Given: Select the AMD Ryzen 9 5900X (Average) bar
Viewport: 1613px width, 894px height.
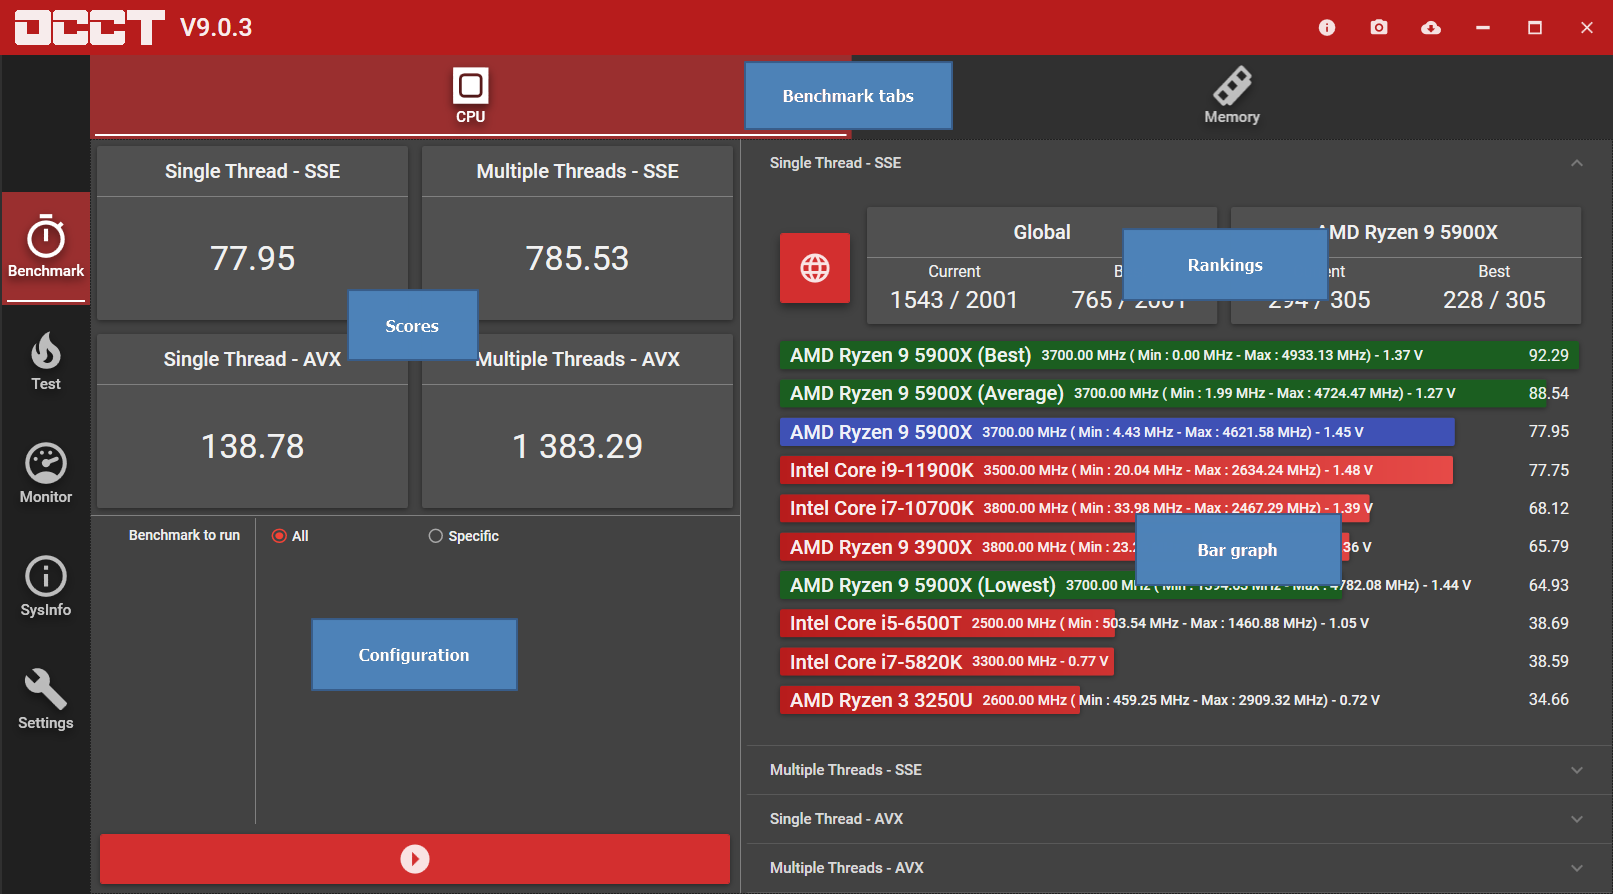Looking at the screenshot, I should [x=1163, y=393].
